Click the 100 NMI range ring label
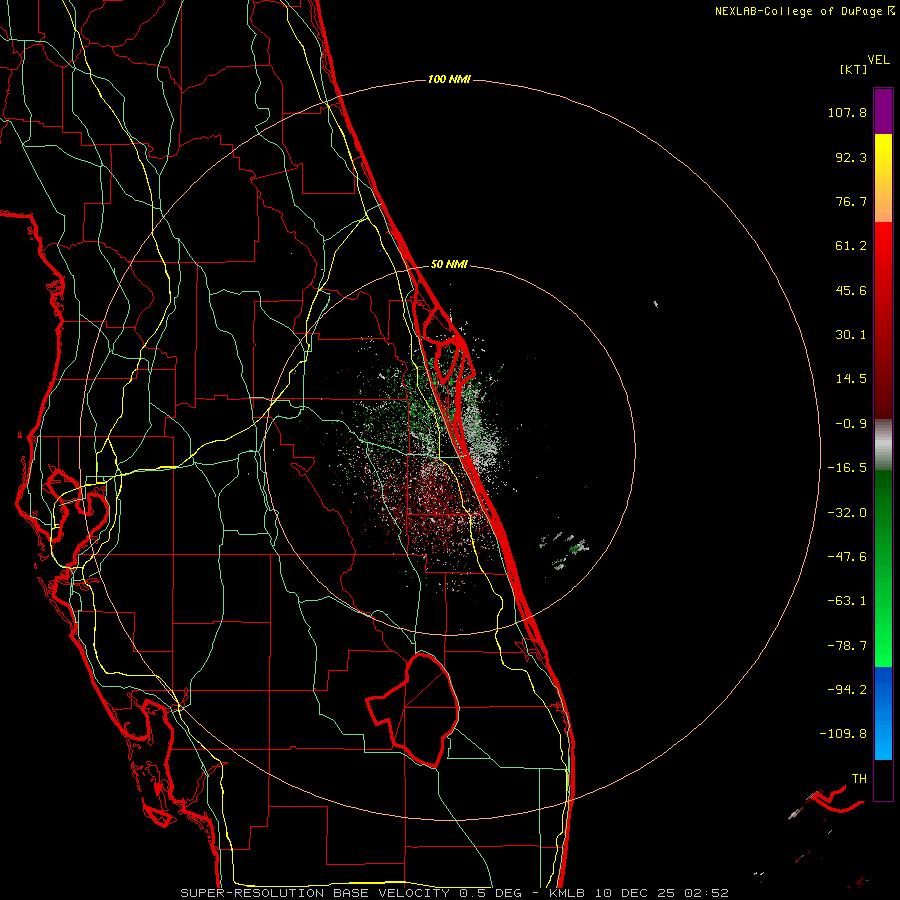Image resolution: width=900 pixels, height=900 pixels. pyautogui.click(x=449, y=79)
